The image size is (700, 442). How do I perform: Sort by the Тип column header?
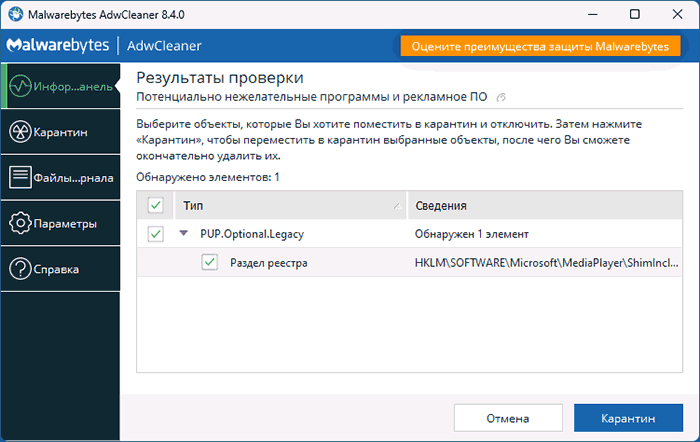(x=291, y=205)
